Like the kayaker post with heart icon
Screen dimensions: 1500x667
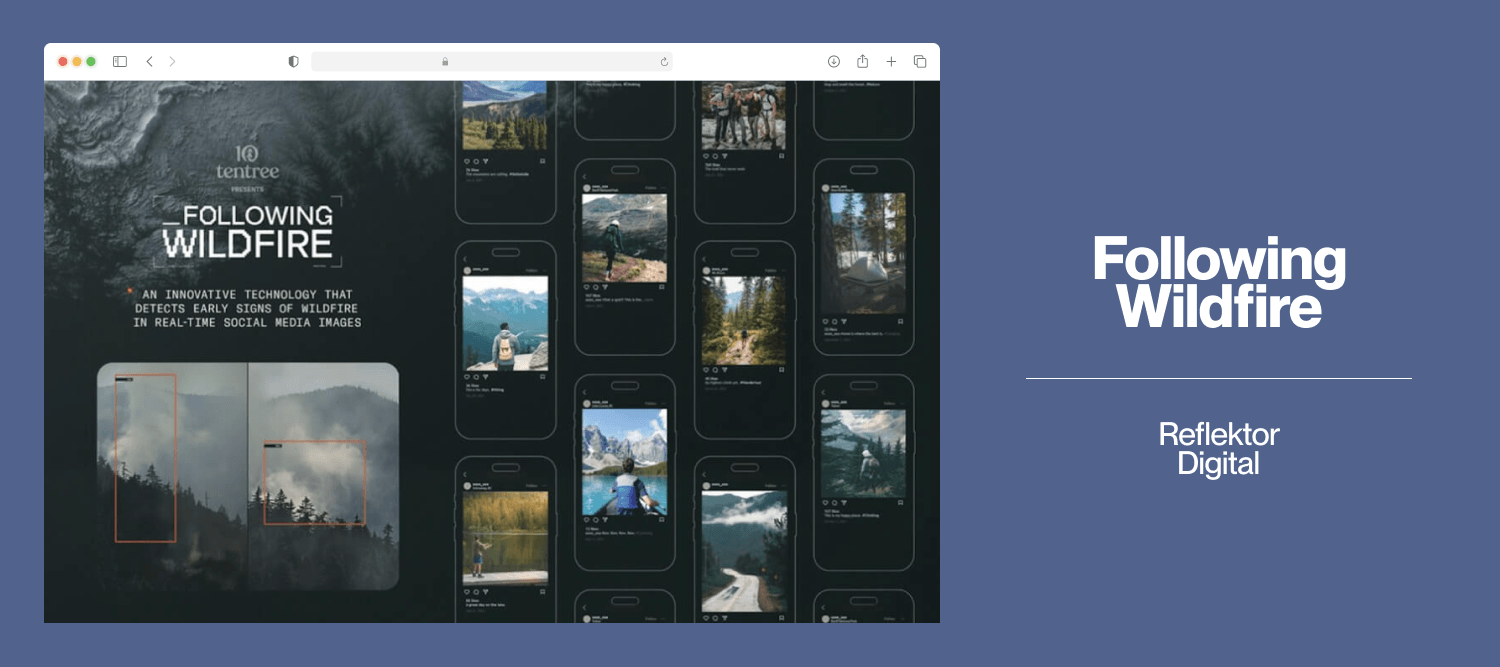click(x=586, y=520)
